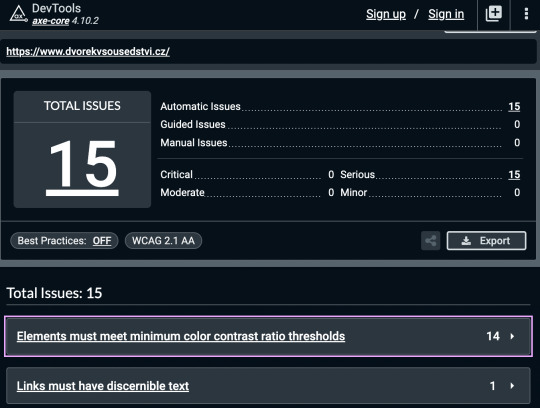This screenshot has height=408, width=540.
Task: Click the Critical severity label
Action: click(177, 175)
